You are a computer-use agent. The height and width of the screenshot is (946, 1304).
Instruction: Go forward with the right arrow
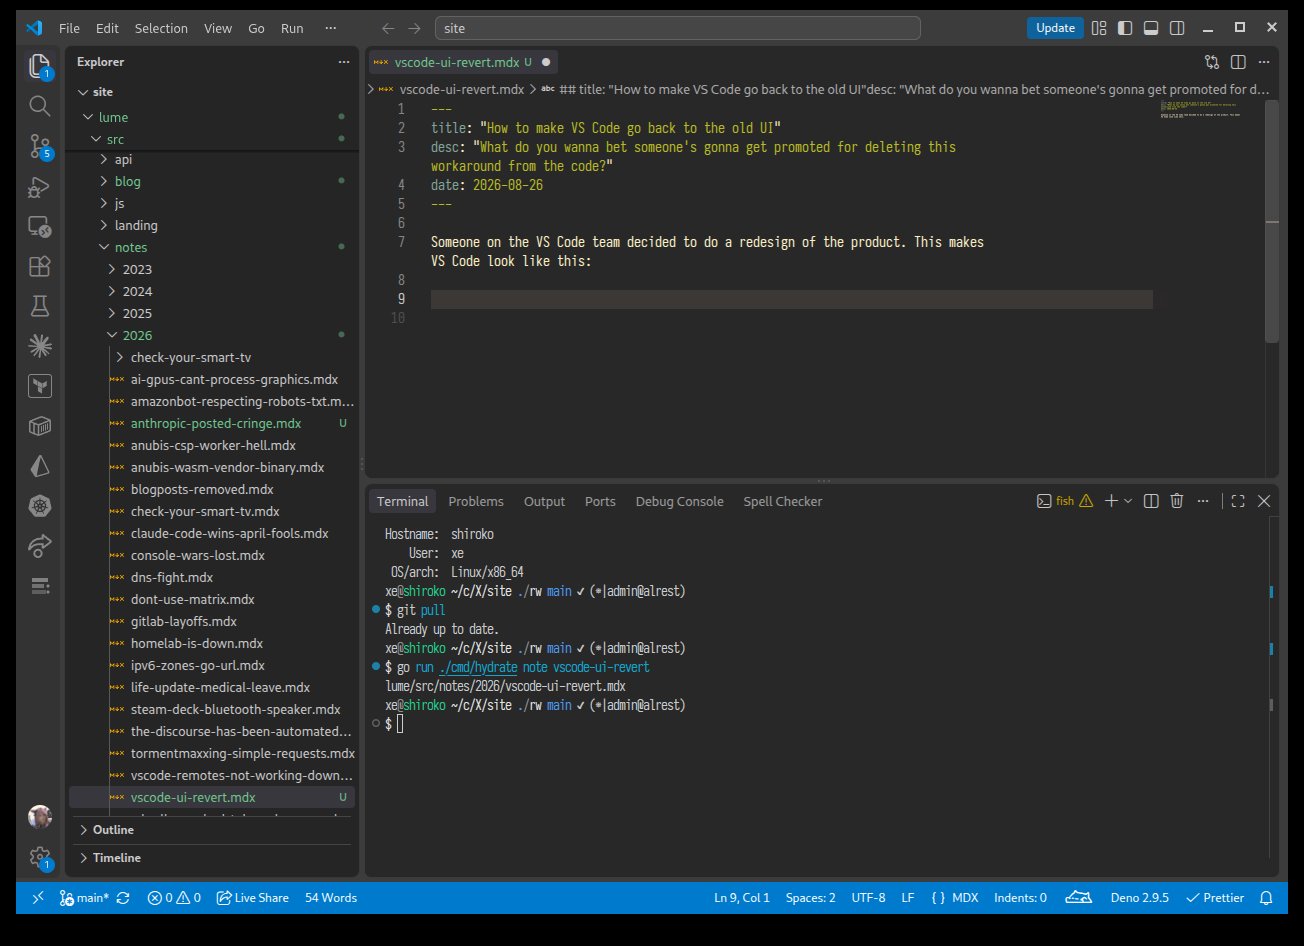click(x=414, y=28)
